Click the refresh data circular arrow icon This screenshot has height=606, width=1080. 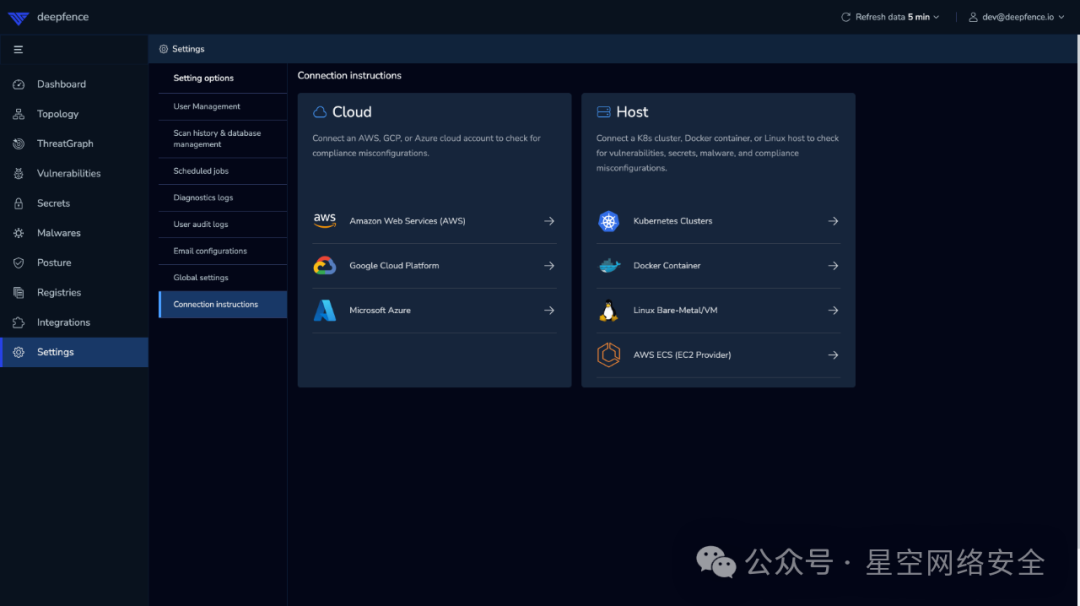846,17
